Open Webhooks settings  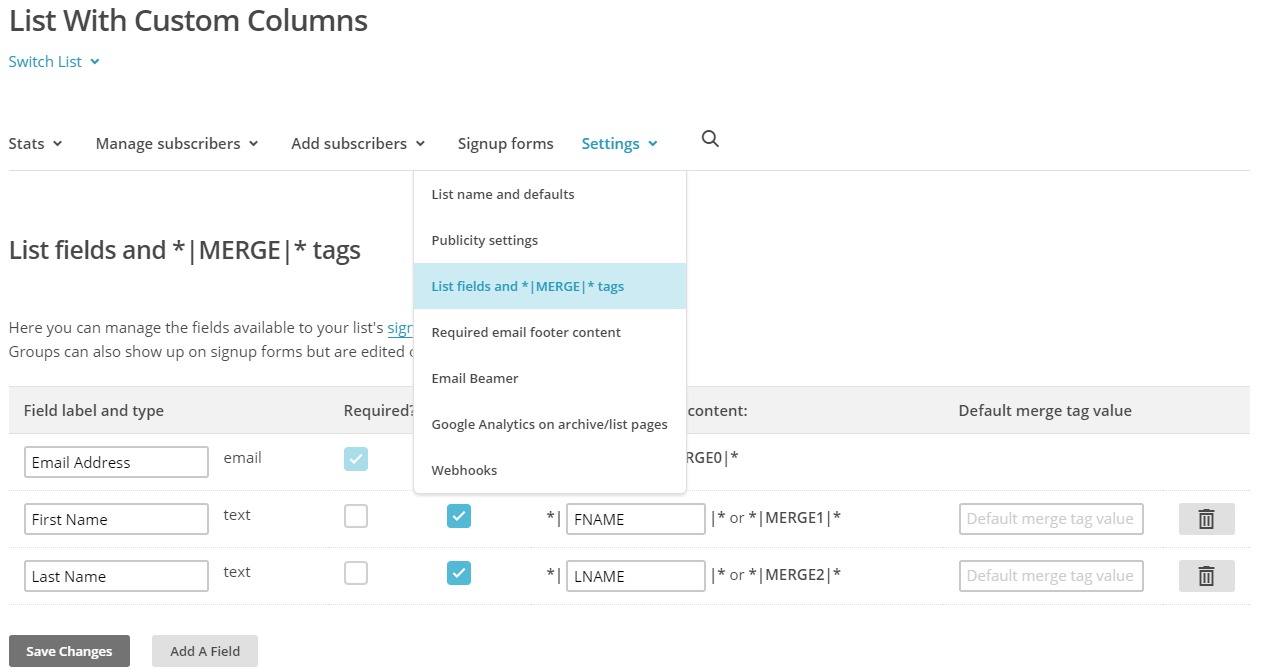coord(550,470)
